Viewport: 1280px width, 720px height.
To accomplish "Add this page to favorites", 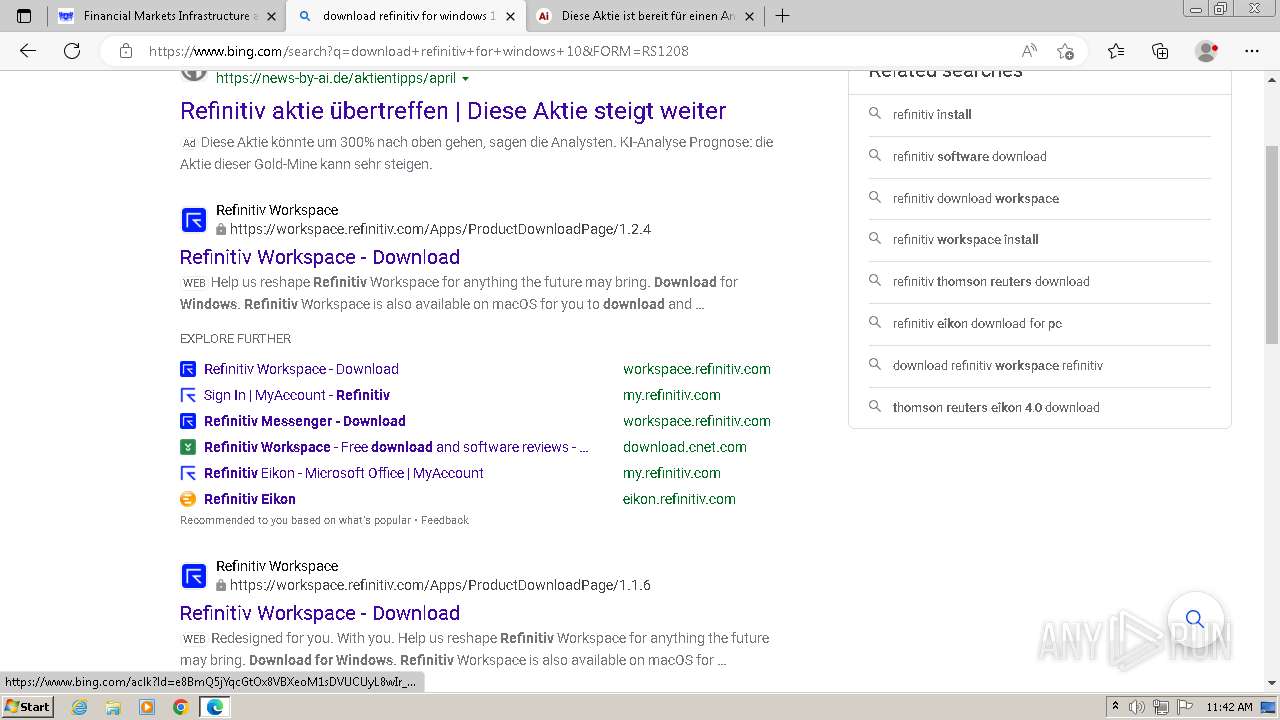I will click(1065, 51).
